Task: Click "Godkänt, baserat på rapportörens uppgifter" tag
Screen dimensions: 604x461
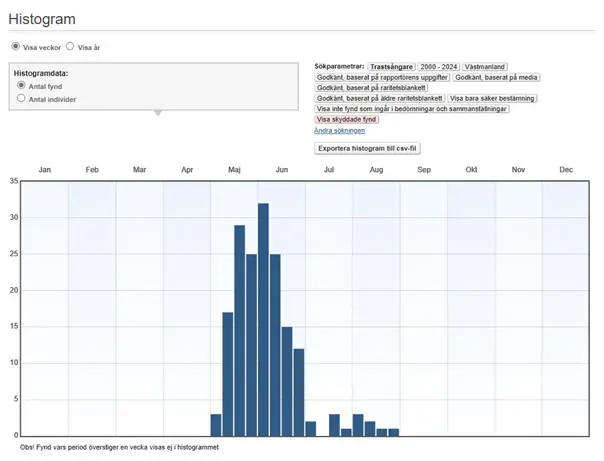Action: (x=382, y=77)
